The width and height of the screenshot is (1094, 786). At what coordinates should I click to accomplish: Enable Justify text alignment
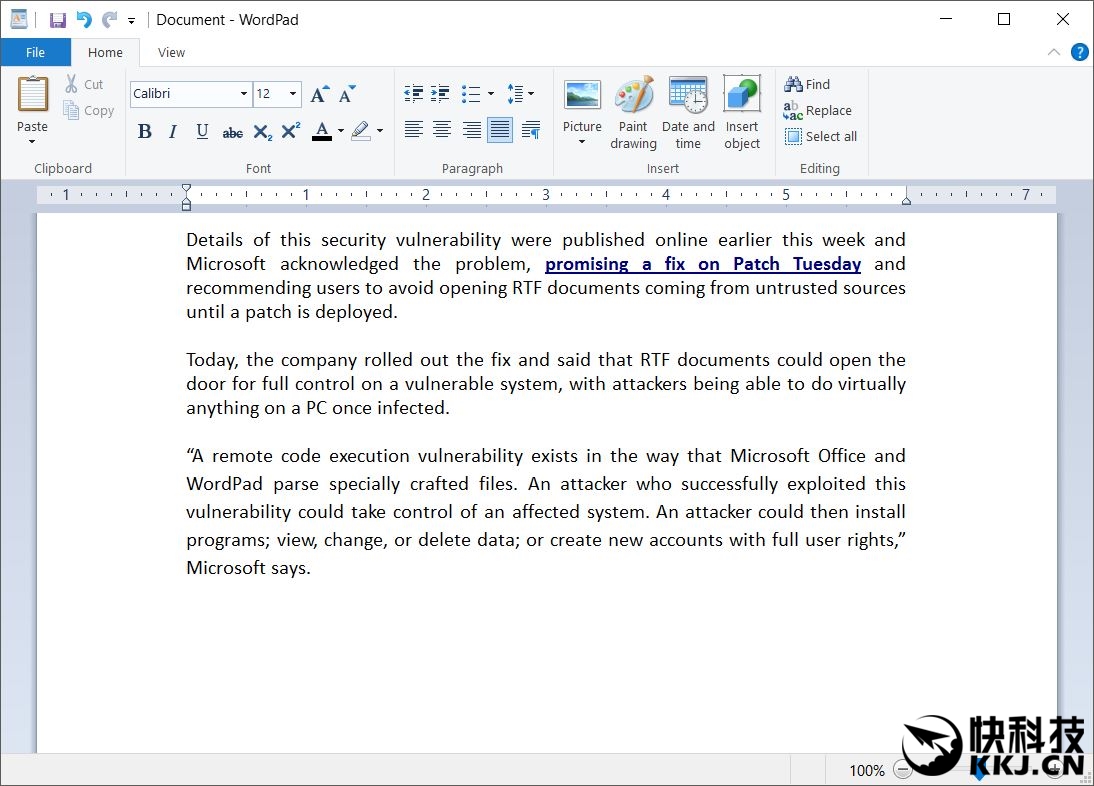tap(500, 129)
